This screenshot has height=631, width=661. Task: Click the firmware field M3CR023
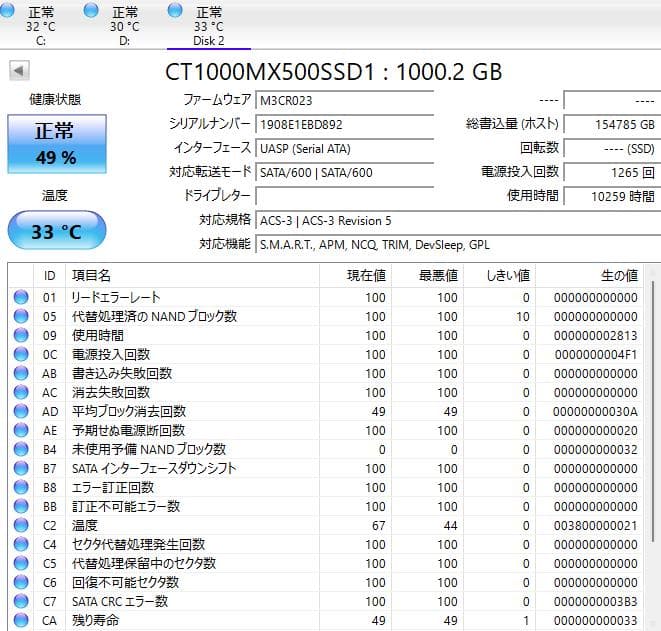click(x=344, y=100)
